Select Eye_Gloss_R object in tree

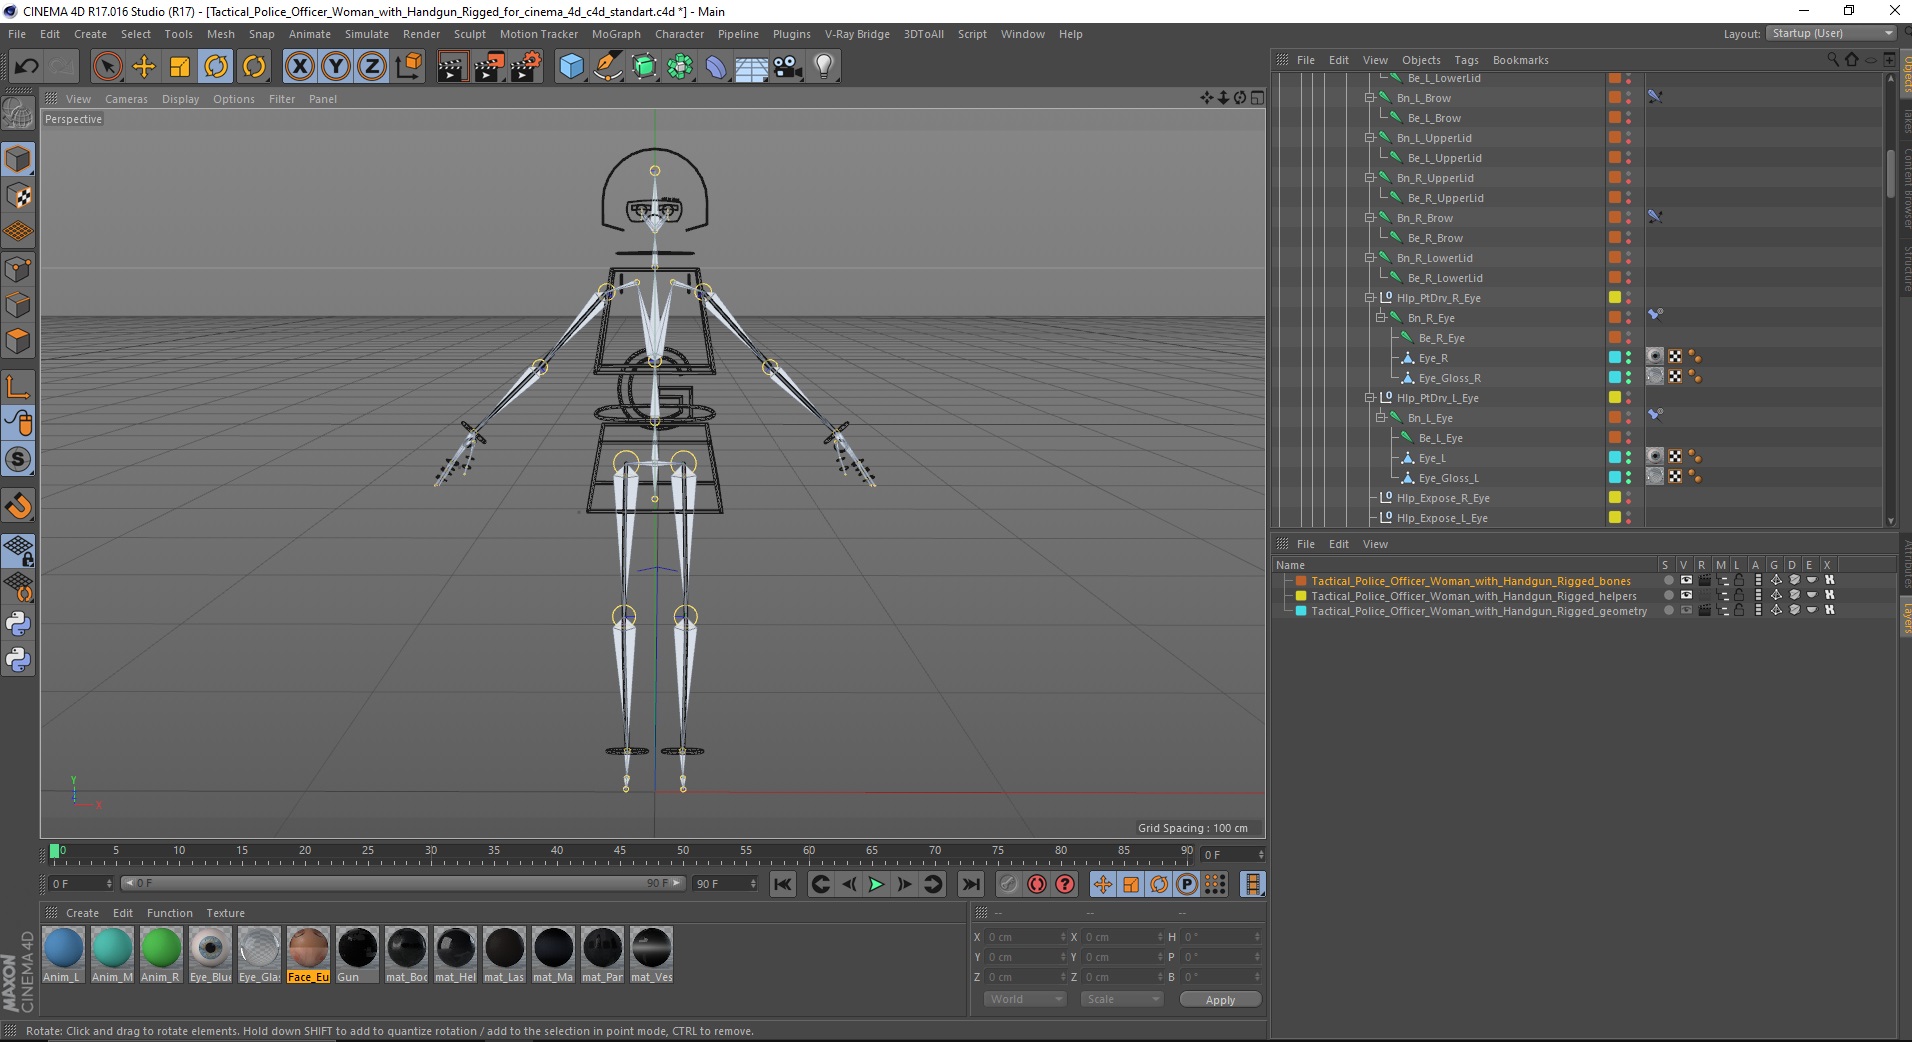[1449, 378]
